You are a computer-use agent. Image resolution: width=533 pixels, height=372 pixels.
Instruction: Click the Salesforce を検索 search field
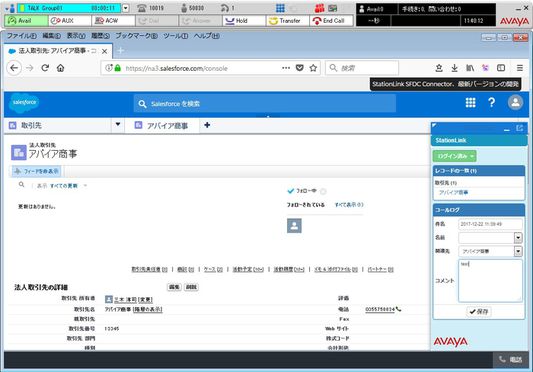coord(265,104)
